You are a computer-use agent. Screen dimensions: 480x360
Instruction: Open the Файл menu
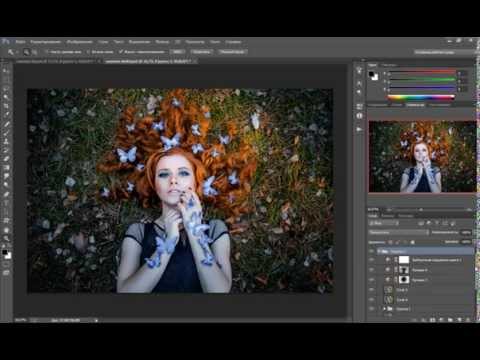coord(20,42)
